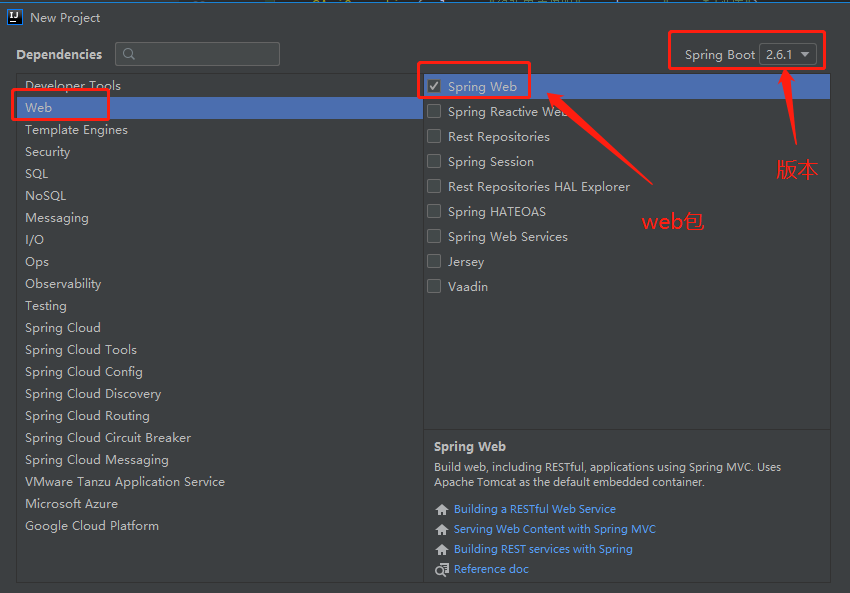850x593 pixels.
Task: Click the Spring HATEOAS label
Action: click(497, 211)
